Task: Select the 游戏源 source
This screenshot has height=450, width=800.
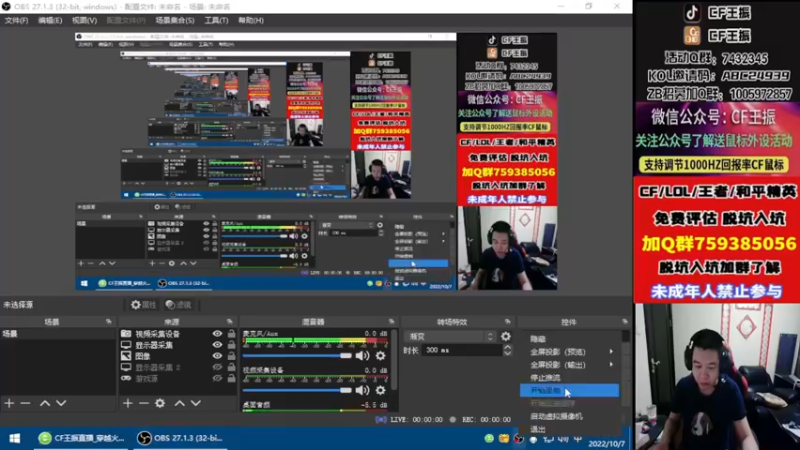Action: 146,379
